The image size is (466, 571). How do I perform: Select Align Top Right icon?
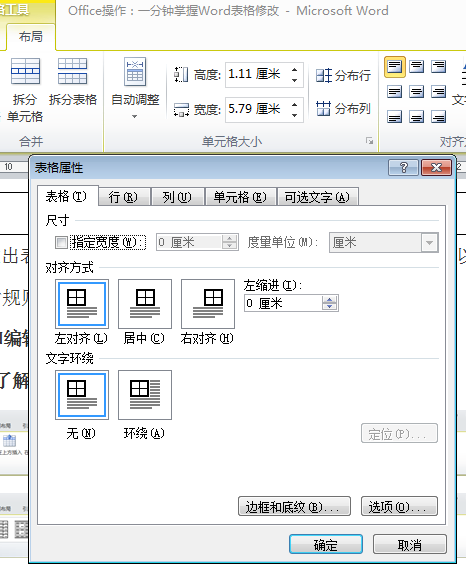438,67
